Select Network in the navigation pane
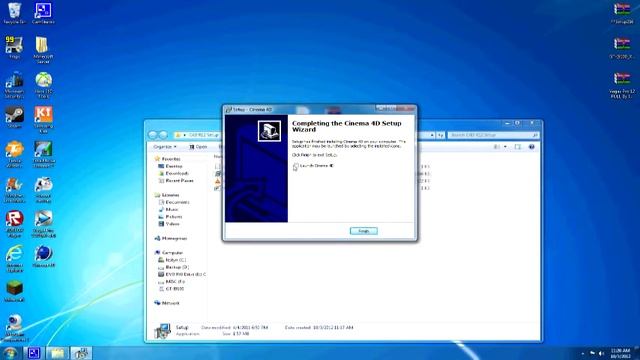Screen dimensions: 640x360 (x=167, y=303)
